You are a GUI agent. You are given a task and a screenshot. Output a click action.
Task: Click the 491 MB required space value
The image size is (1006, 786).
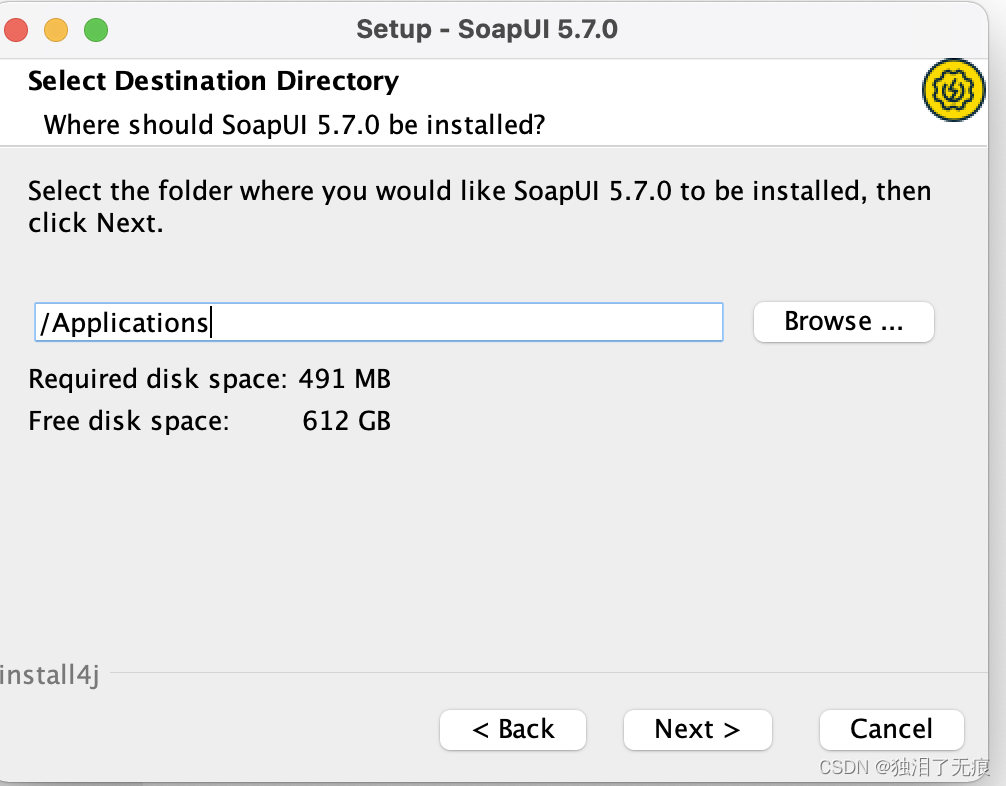[x=344, y=379]
